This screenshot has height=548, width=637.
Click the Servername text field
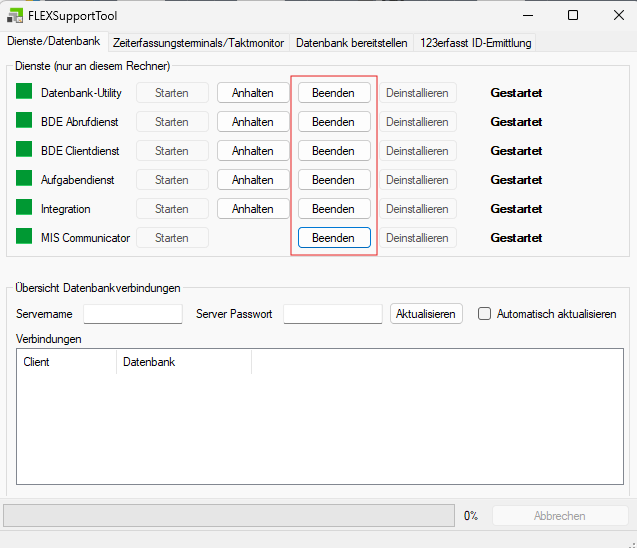pyautogui.click(x=133, y=314)
